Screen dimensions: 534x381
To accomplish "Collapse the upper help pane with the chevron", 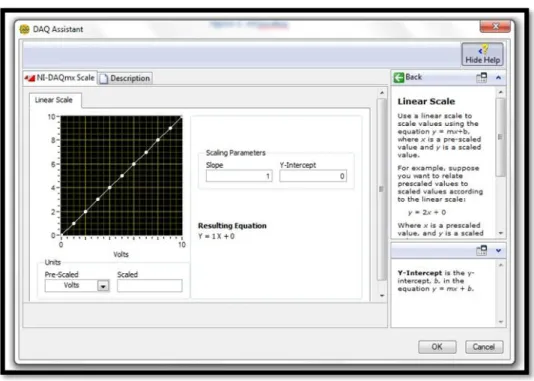I will click(498, 78).
